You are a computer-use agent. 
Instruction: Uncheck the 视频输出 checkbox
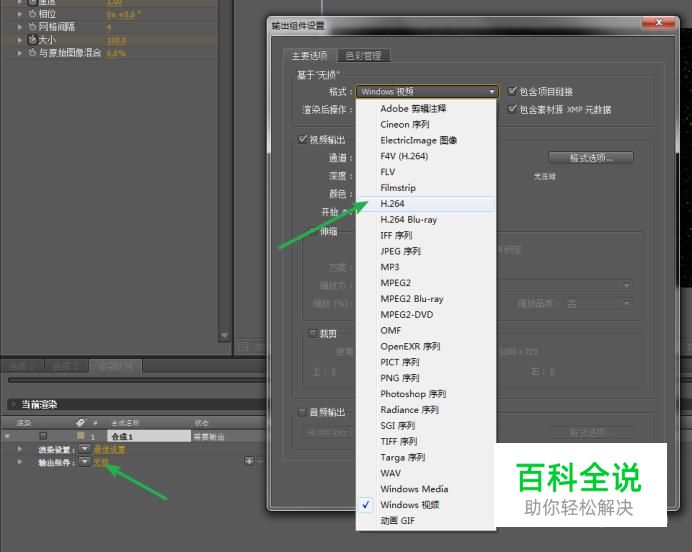[x=302, y=139]
